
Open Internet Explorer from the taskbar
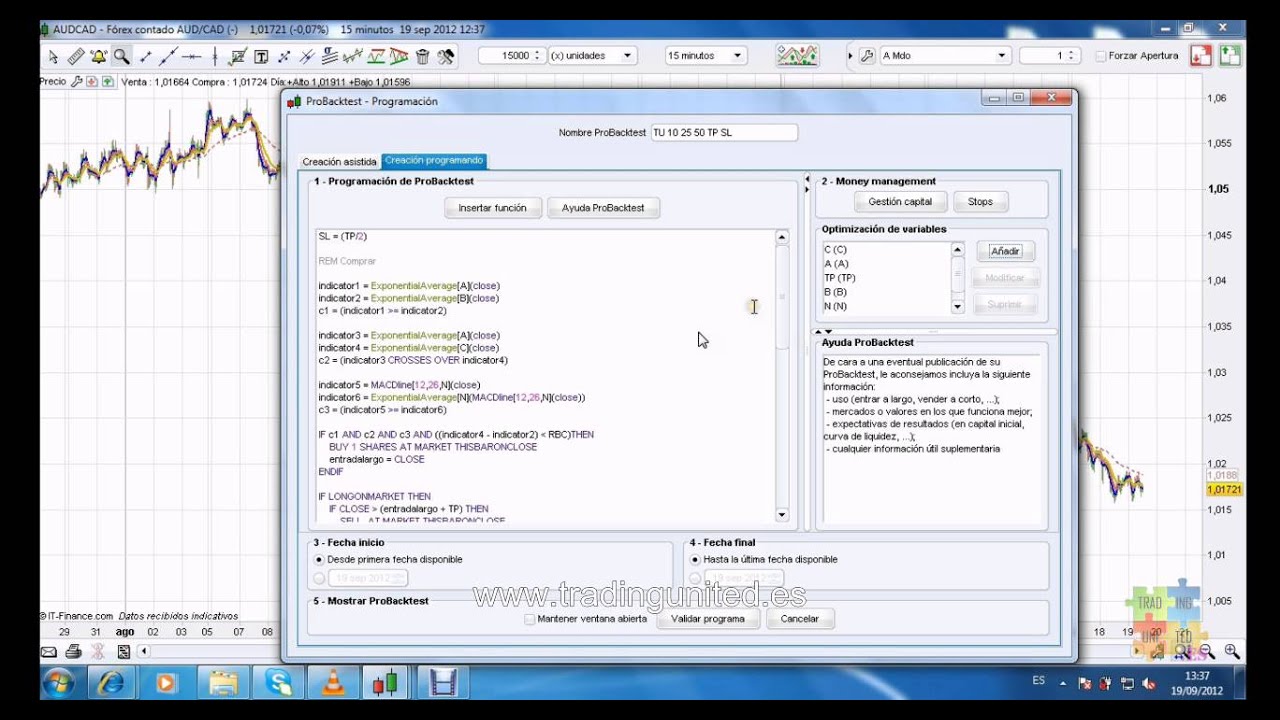coord(111,683)
